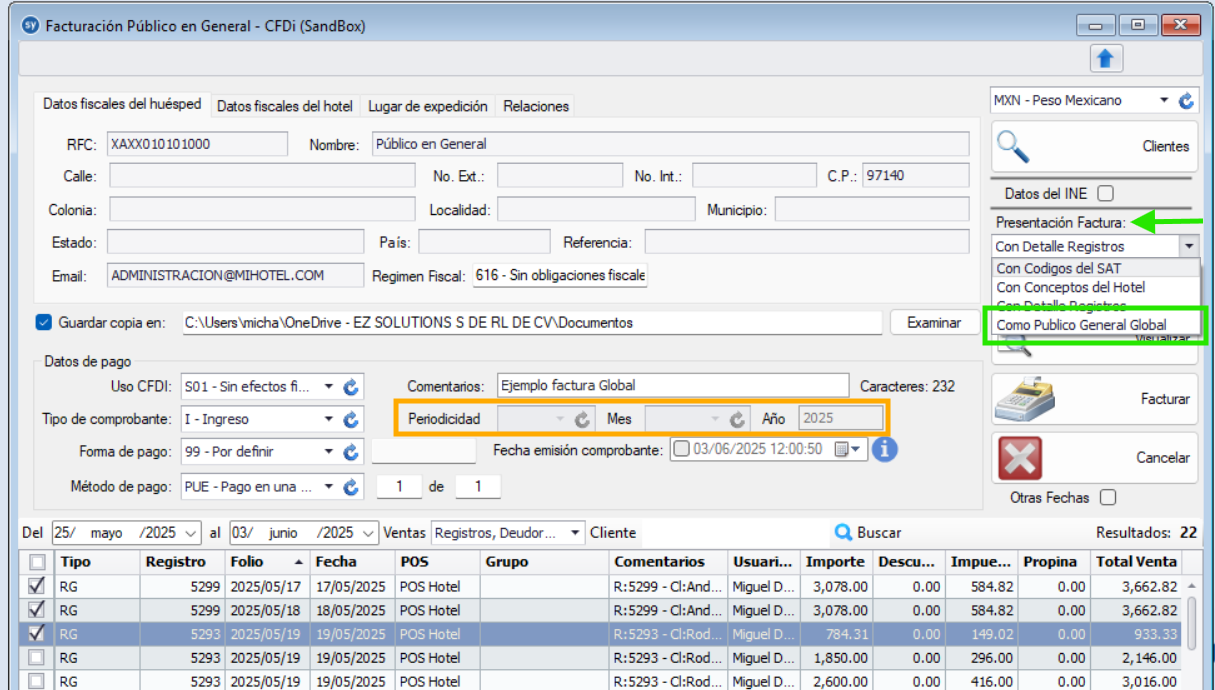The width and height of the screenshot is (1215, 690).
Task: Collapse the Presentación Factura dropdown
Action: pyautogui.click(x=1188, y=246)
